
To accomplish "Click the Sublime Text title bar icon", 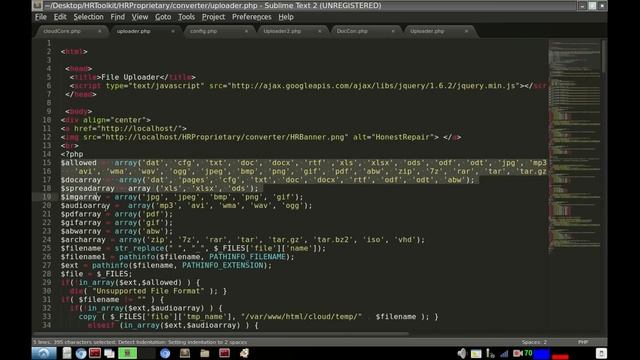I will [38, 5].
